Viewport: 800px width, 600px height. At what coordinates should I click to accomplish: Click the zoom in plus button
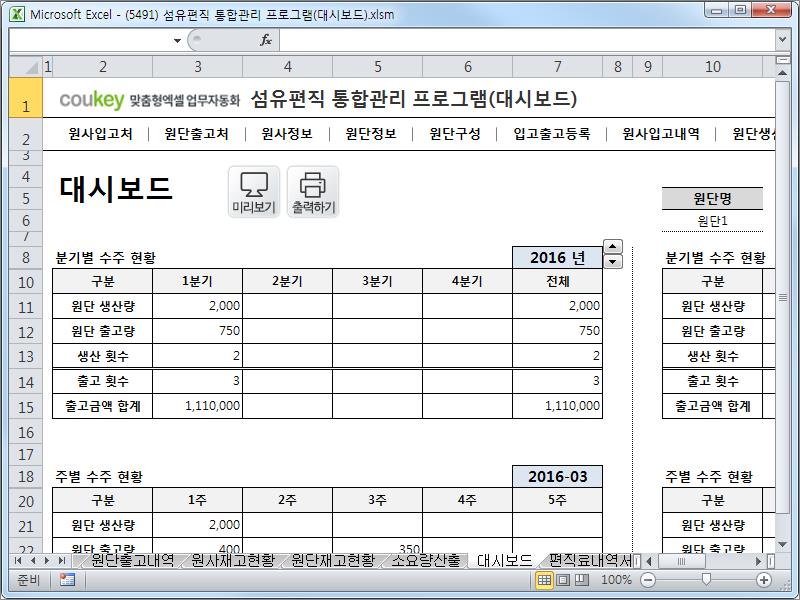[x=764, y=580]
